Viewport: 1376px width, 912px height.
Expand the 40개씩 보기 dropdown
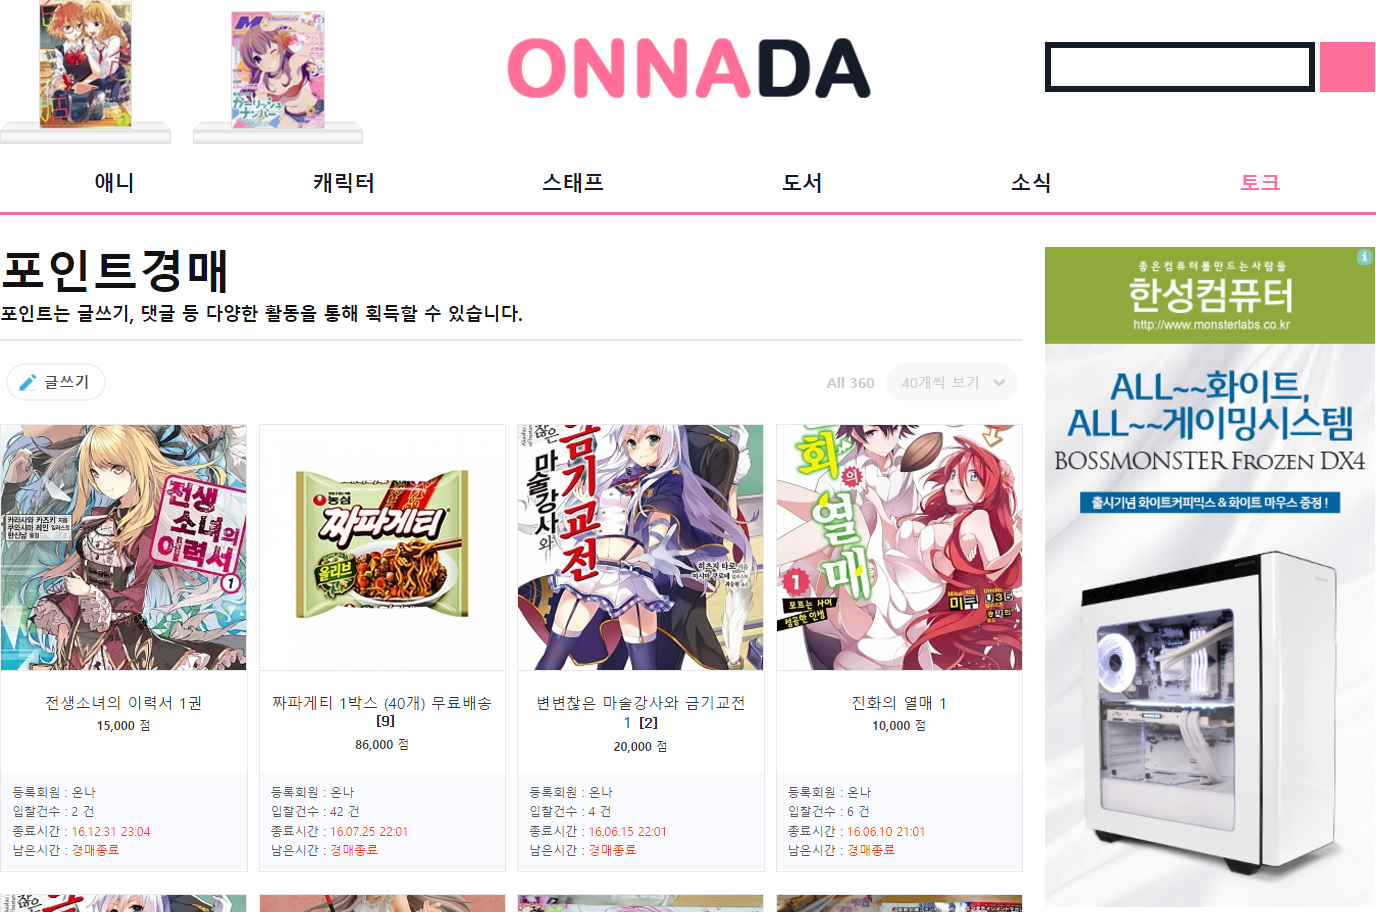pos(951,382)
